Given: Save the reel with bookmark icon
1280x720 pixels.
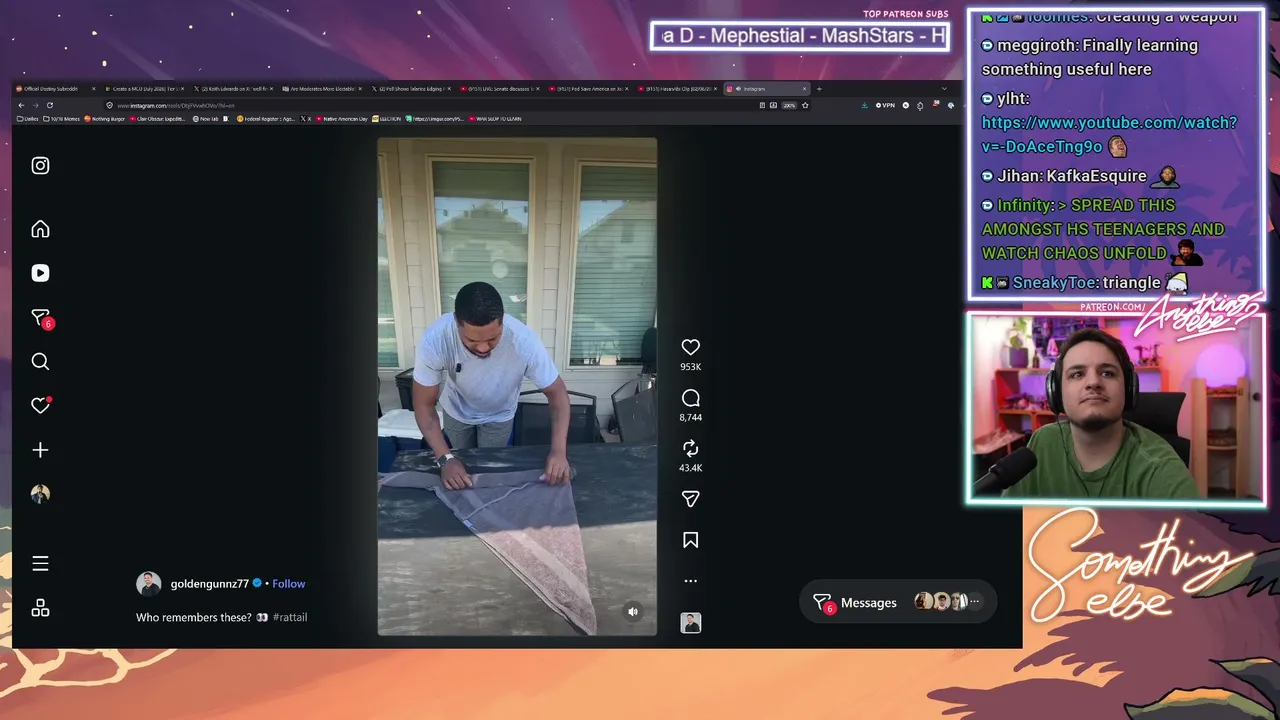Looking at the screenshot, I should click(690, 540).
